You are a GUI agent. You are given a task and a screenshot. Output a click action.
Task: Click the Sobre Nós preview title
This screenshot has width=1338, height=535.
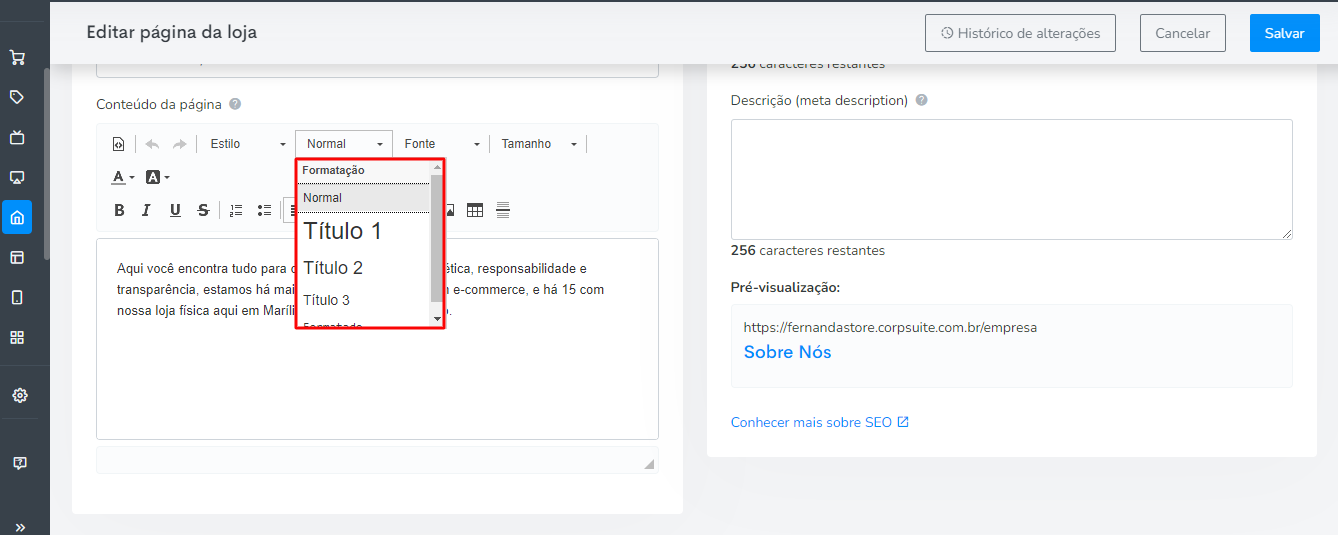(x=787, y=352)
